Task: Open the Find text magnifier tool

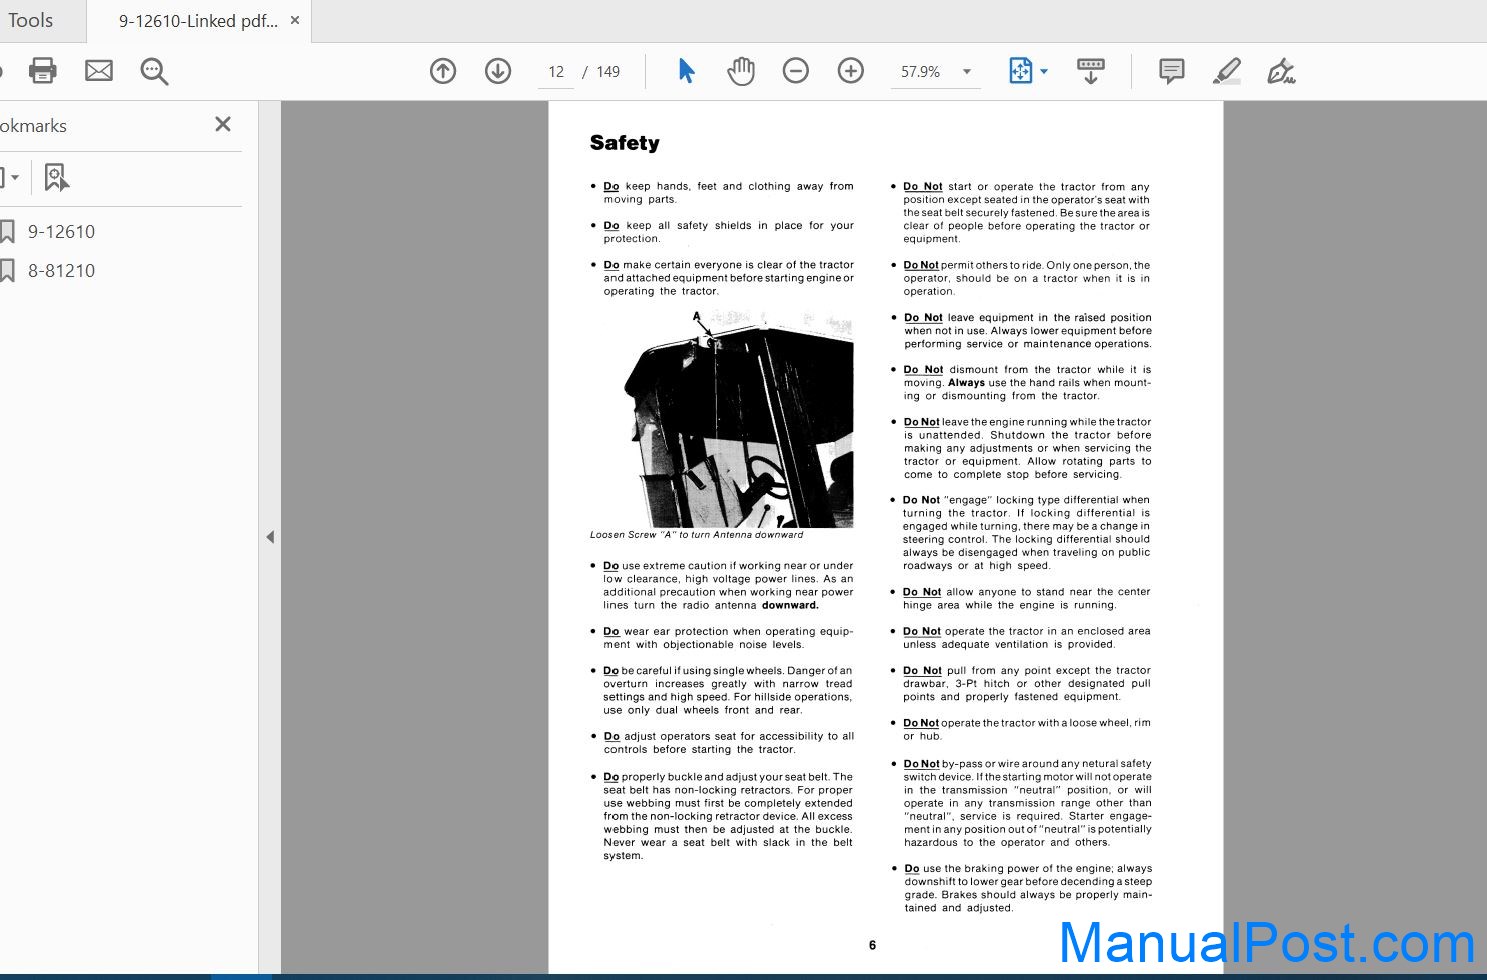Action: click(154, 71)
